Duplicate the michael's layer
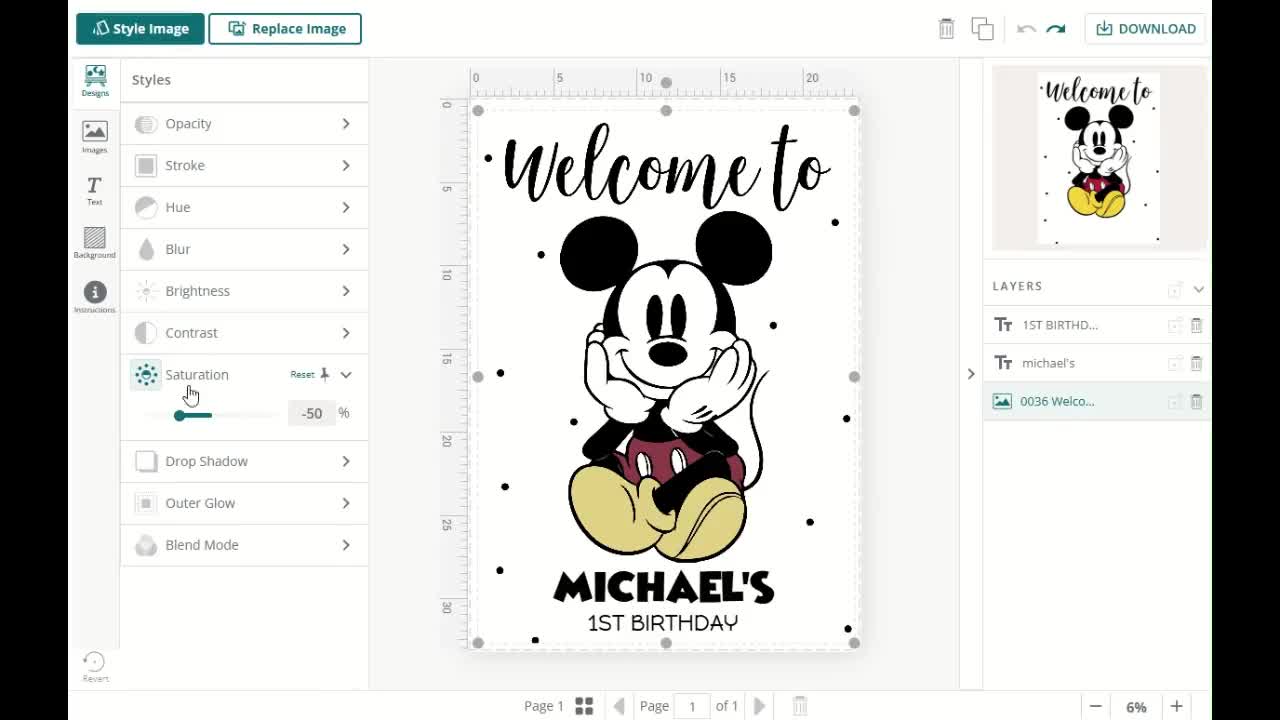This screenshot has height=720, width=1280. [x=1175, y=363]
